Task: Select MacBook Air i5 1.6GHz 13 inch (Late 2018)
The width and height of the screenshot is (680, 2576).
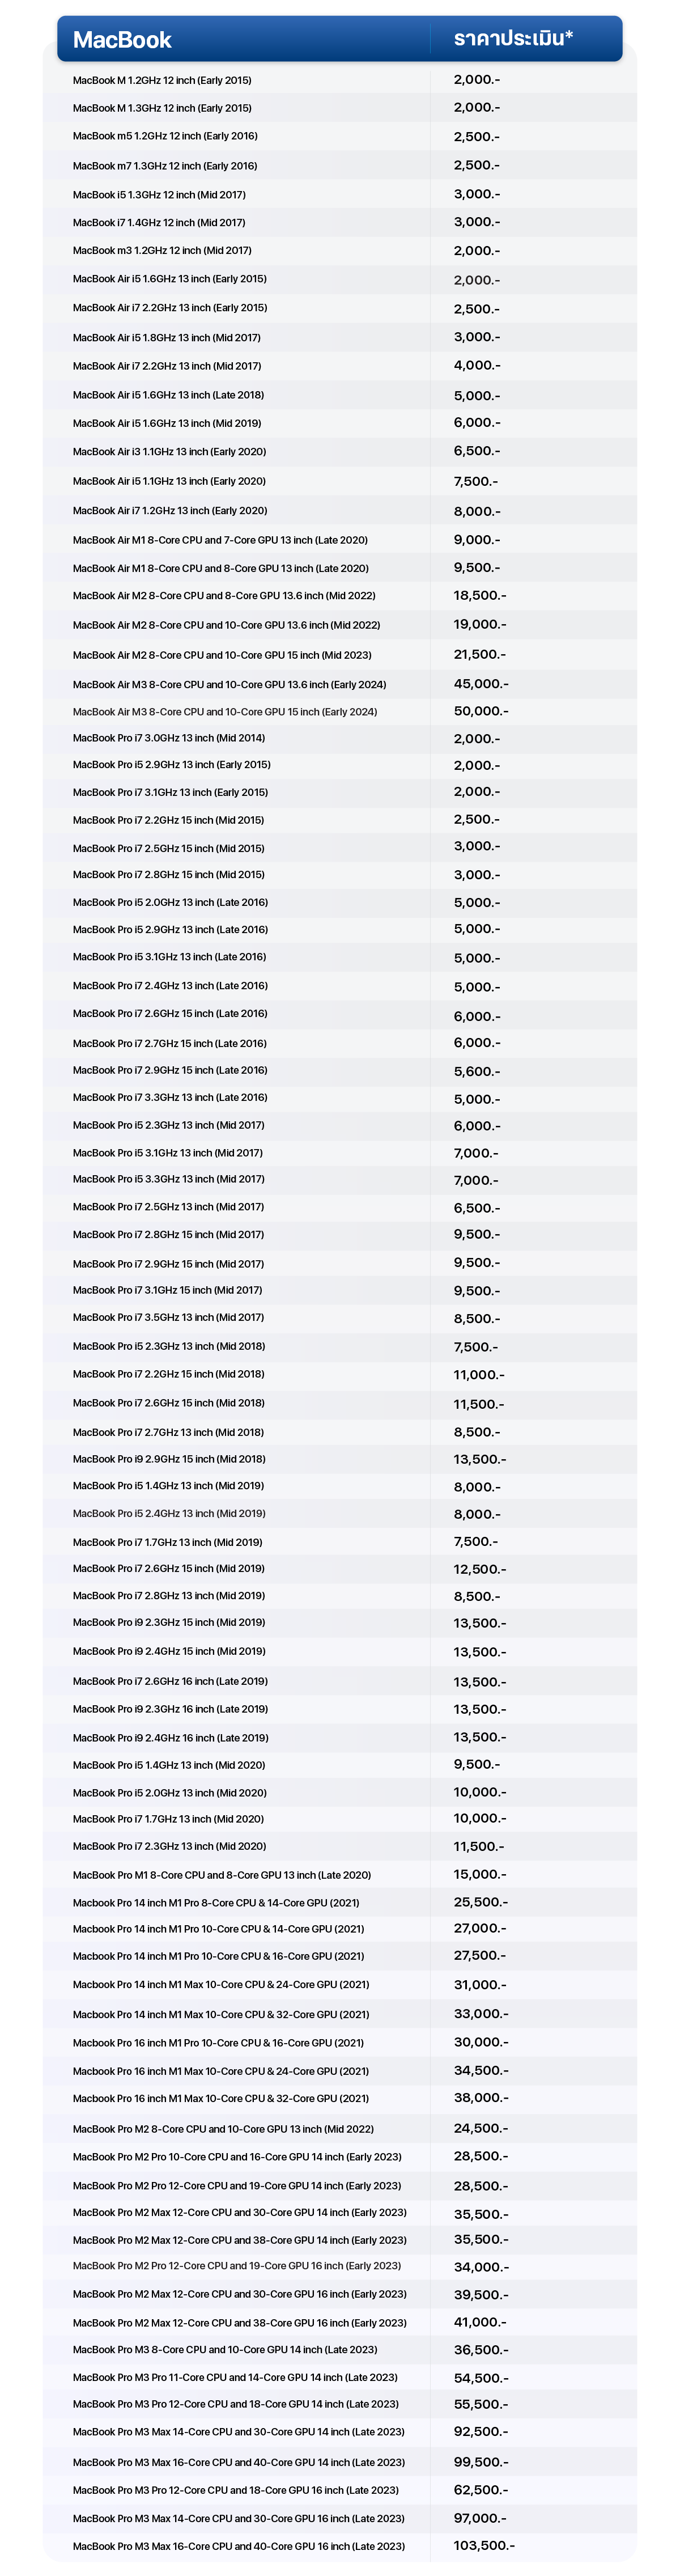Action: coord(168,395)
